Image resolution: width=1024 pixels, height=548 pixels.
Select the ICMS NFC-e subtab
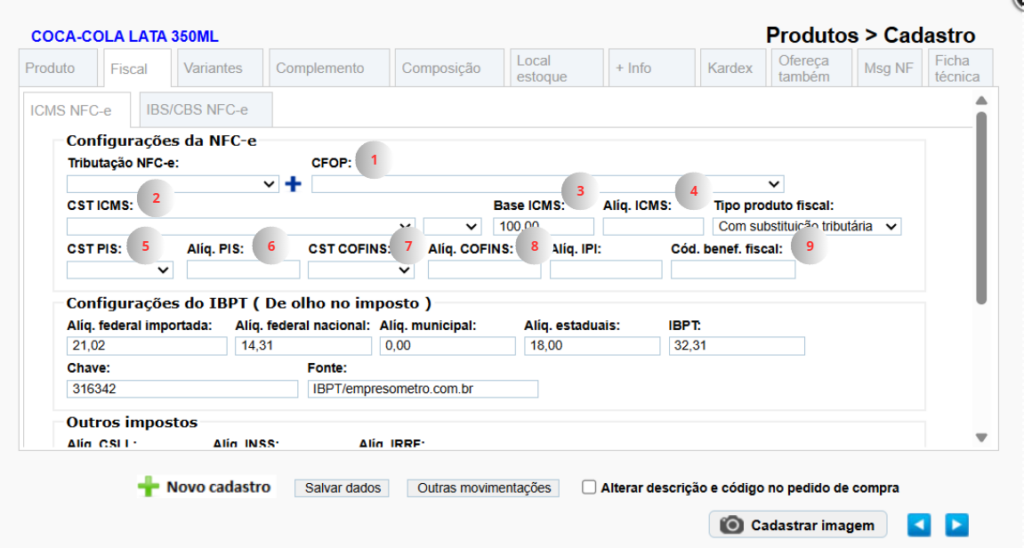click(x=76, y=110)
